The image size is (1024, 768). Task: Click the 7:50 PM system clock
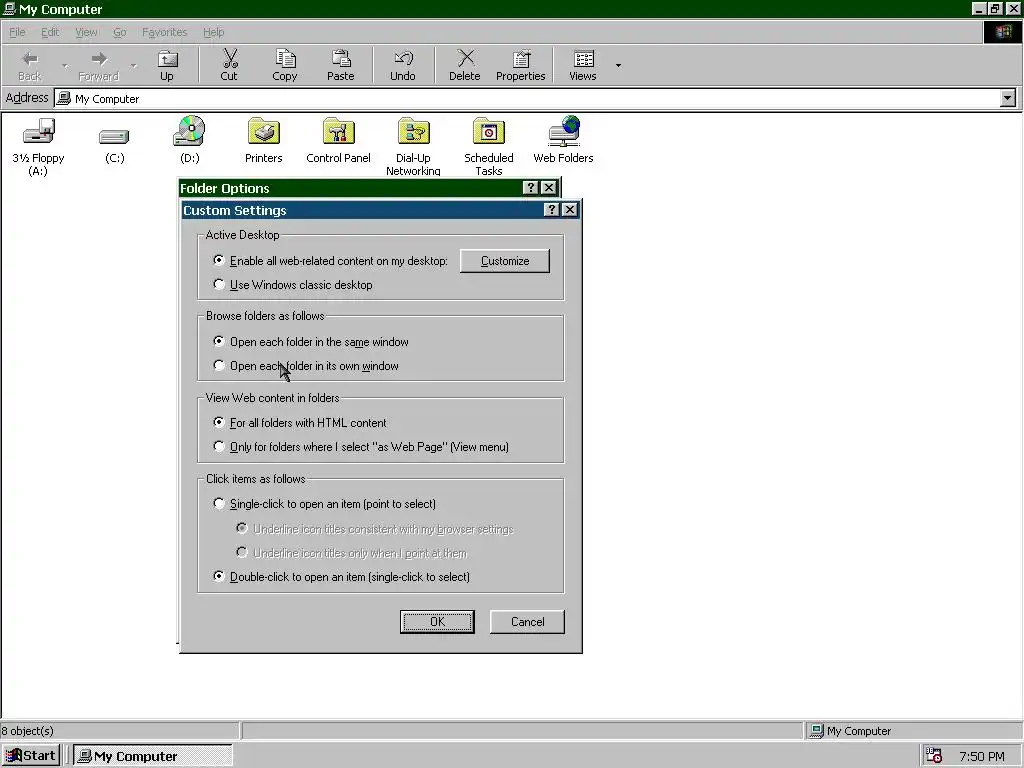click(982, 756)
